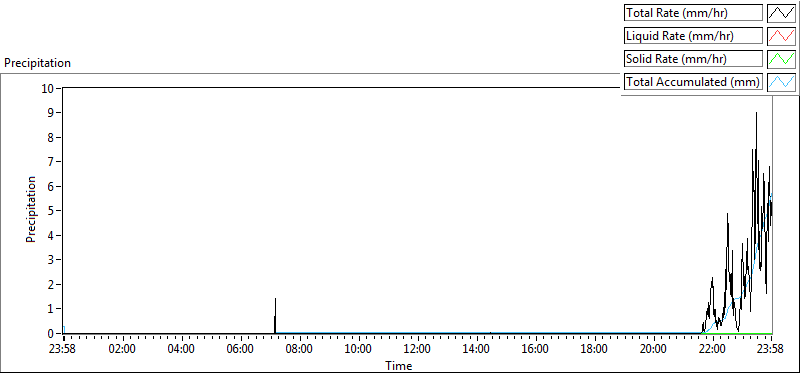Click the 04:00 time tick label
800x373 pixels.
point(182,350)
